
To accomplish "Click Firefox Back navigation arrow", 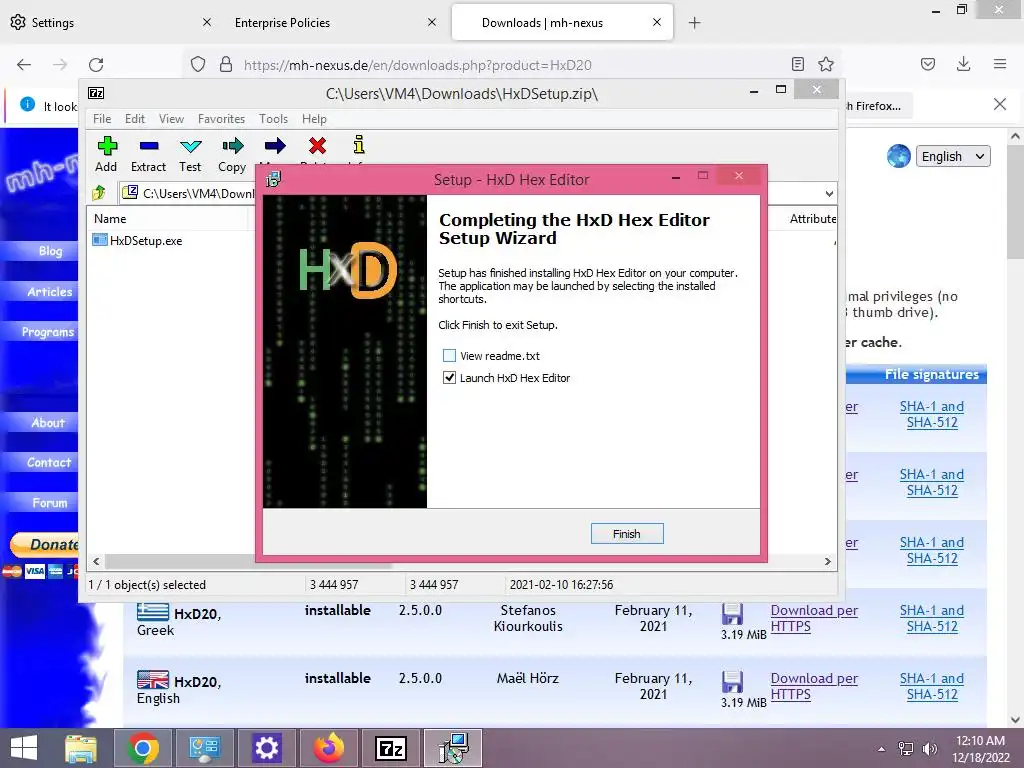I will click(x=24, y=65).
